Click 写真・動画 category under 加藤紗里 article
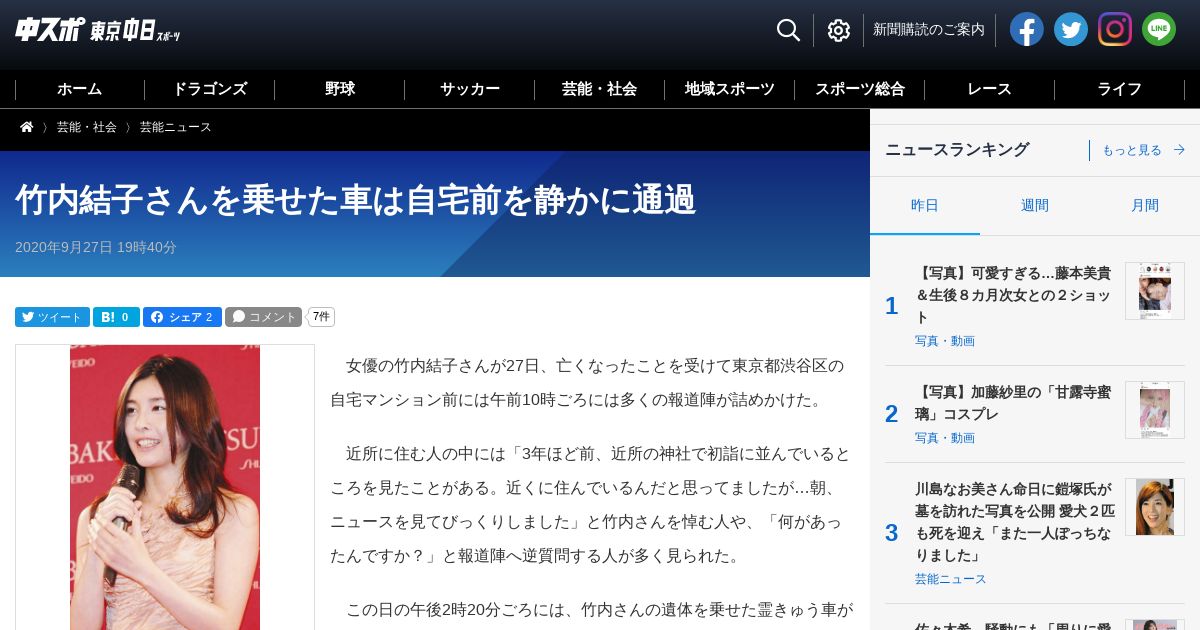1200x630 pixels. tap(945, 438)
